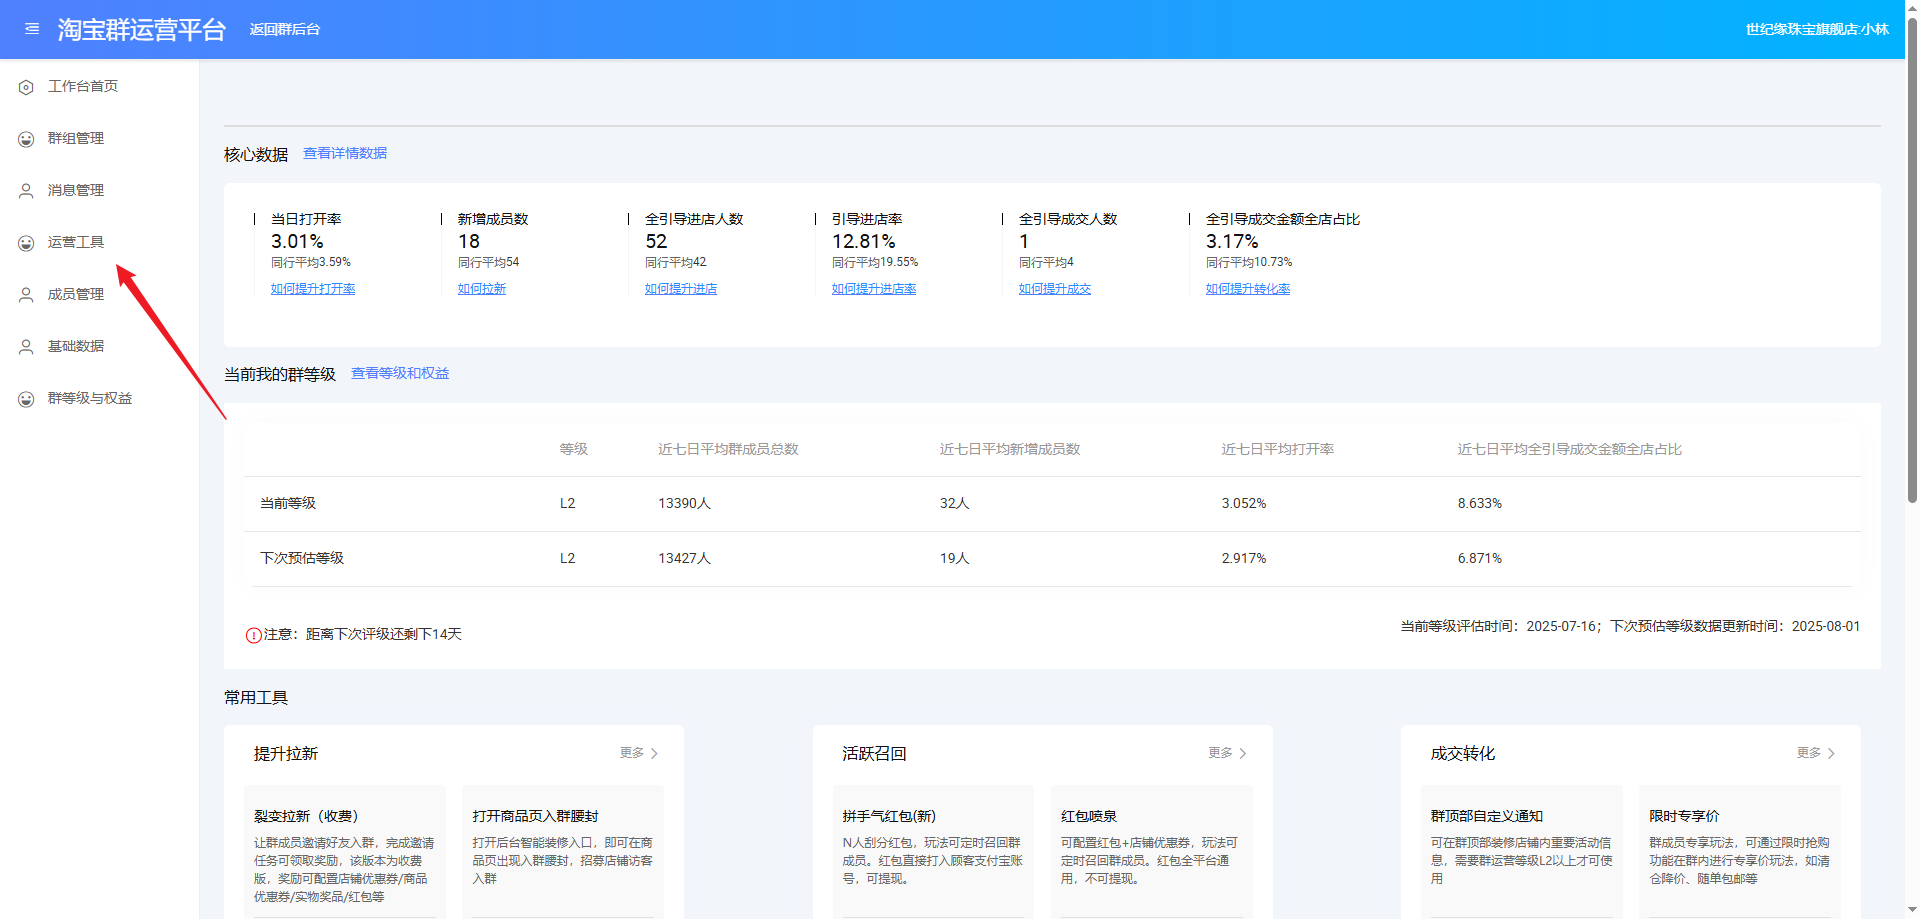
Task: Click the 如何提升转化率 help link
Action: pyautogui.click(x=1248, y=289)
